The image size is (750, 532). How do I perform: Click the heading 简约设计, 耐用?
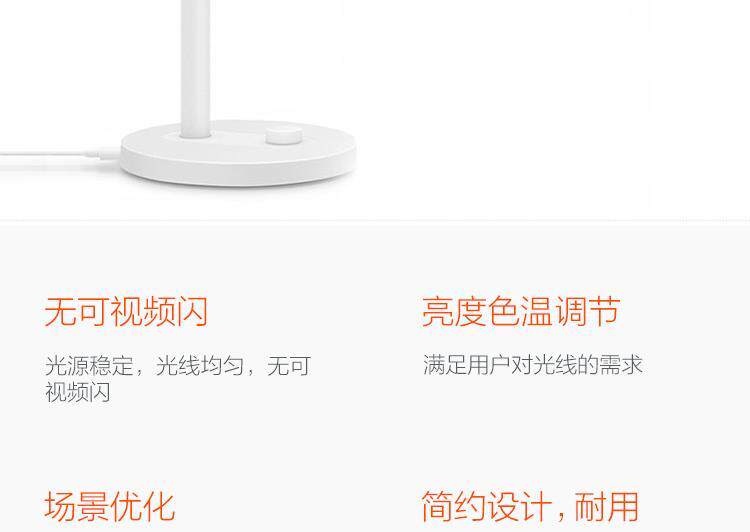tap(530, 506)
